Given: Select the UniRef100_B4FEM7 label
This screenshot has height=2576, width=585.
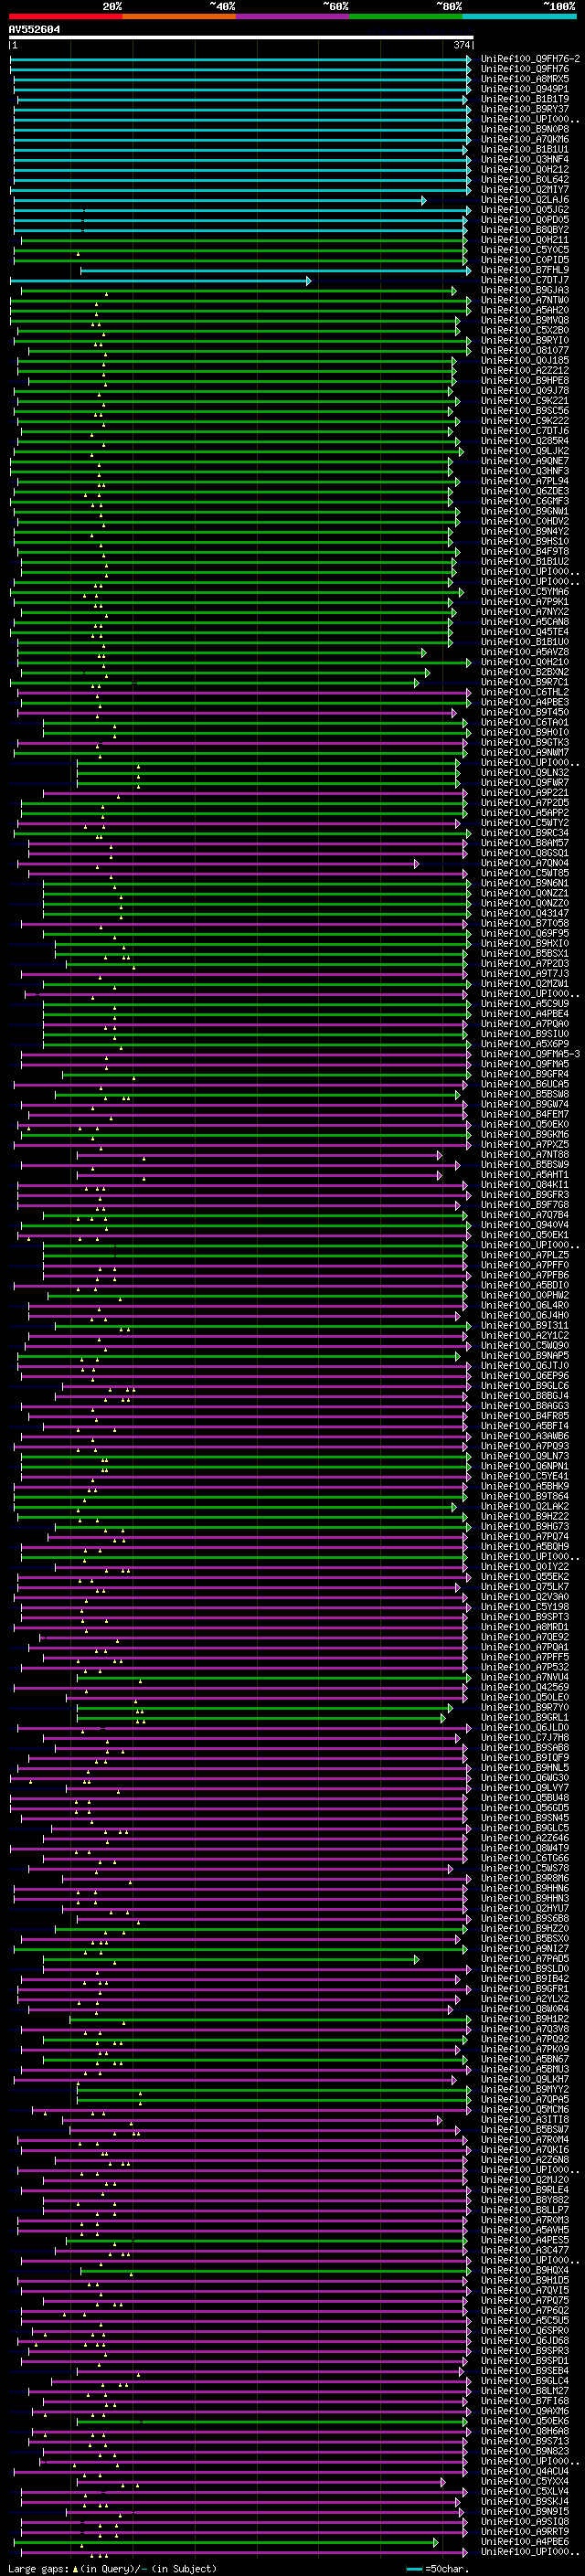Looking at the screenshot, I should click(x=525, y=1114).
